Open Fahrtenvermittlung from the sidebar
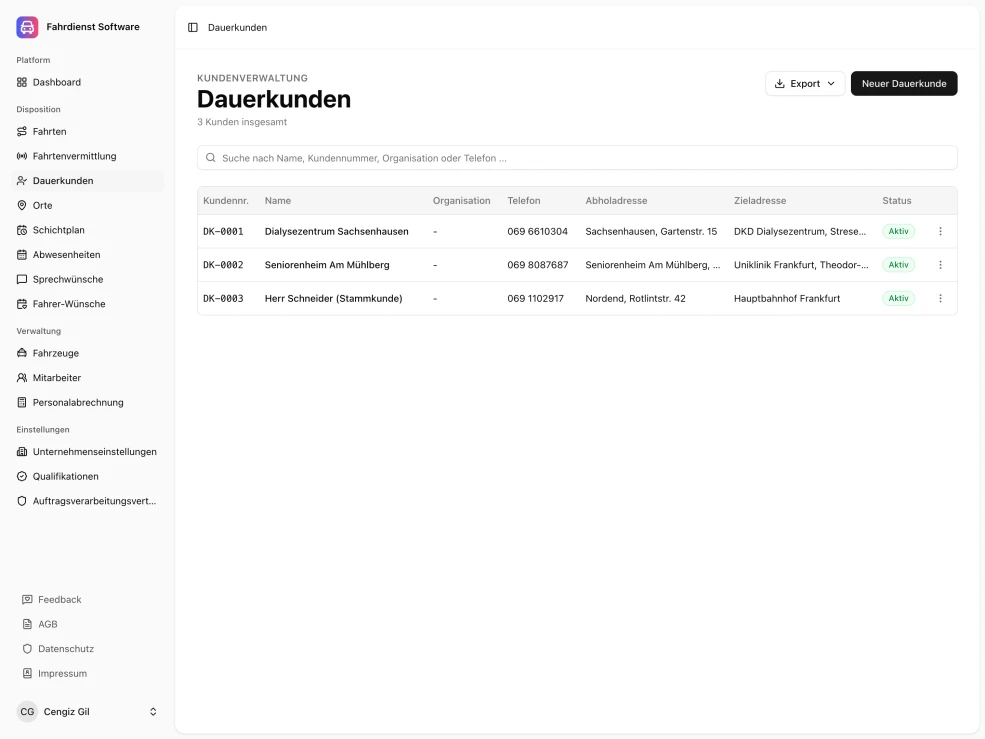Image resolution: width=985 pixels, height=739 pixels. (x=21, y=156)
